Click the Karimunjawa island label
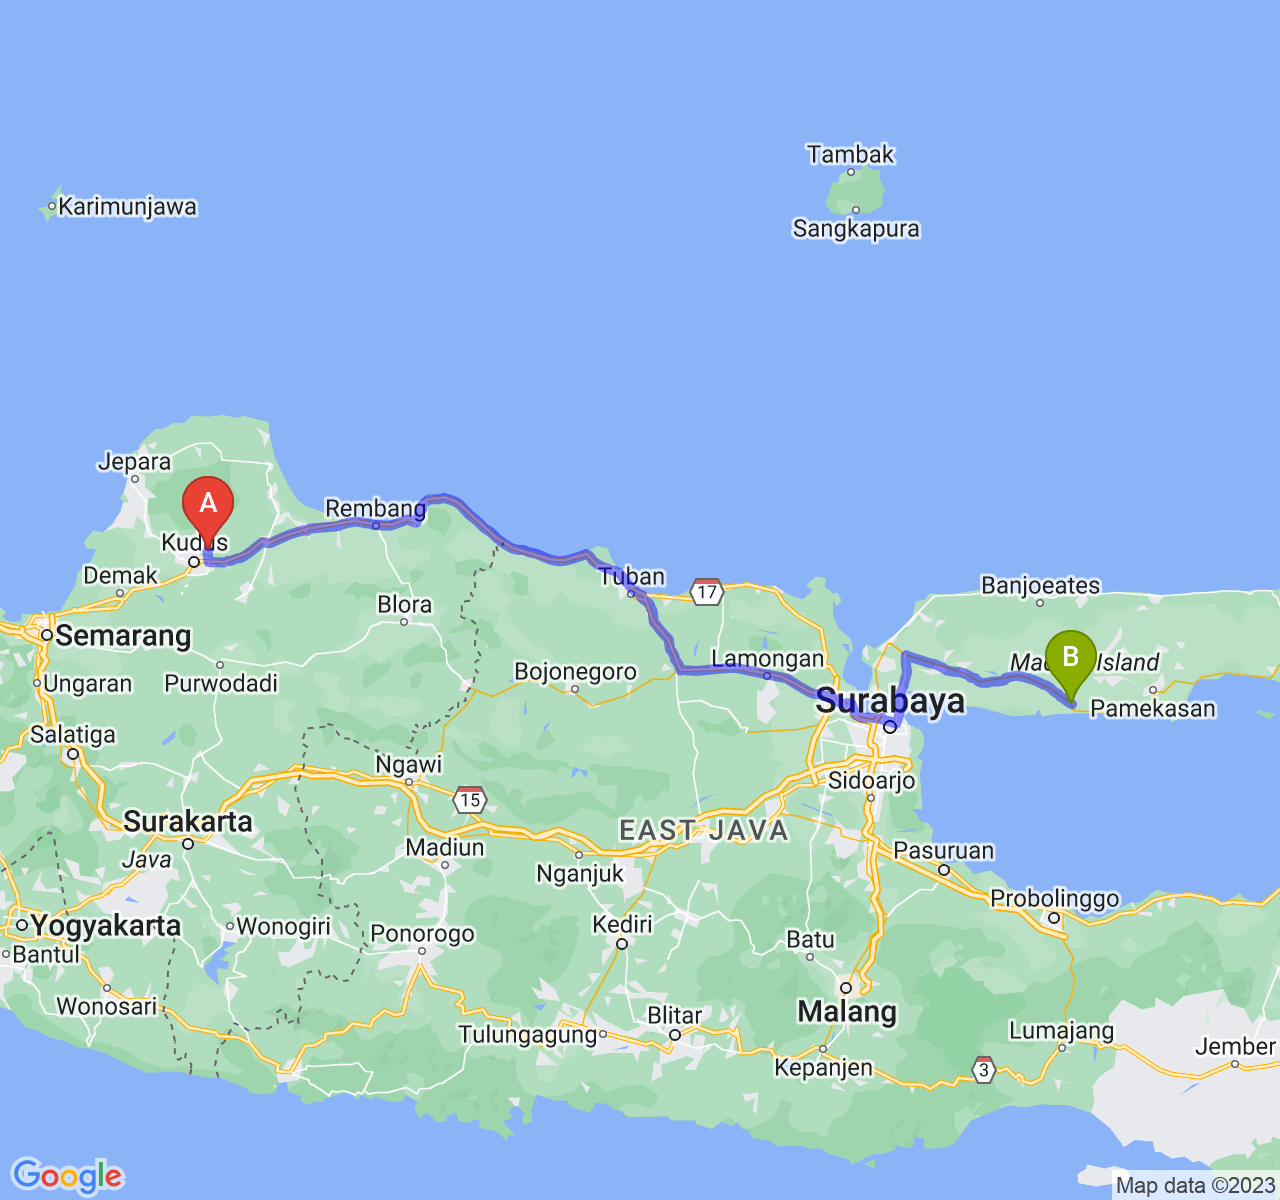The image size is (1280, 1200). click(128, 207)
